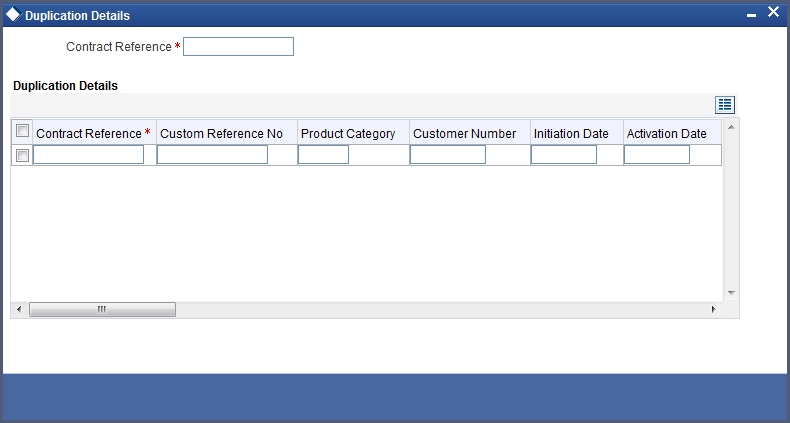The height and width of the screenshot is (423, 790).
Task: Click Activation Date cell input
Action: [x=657, y=155]
